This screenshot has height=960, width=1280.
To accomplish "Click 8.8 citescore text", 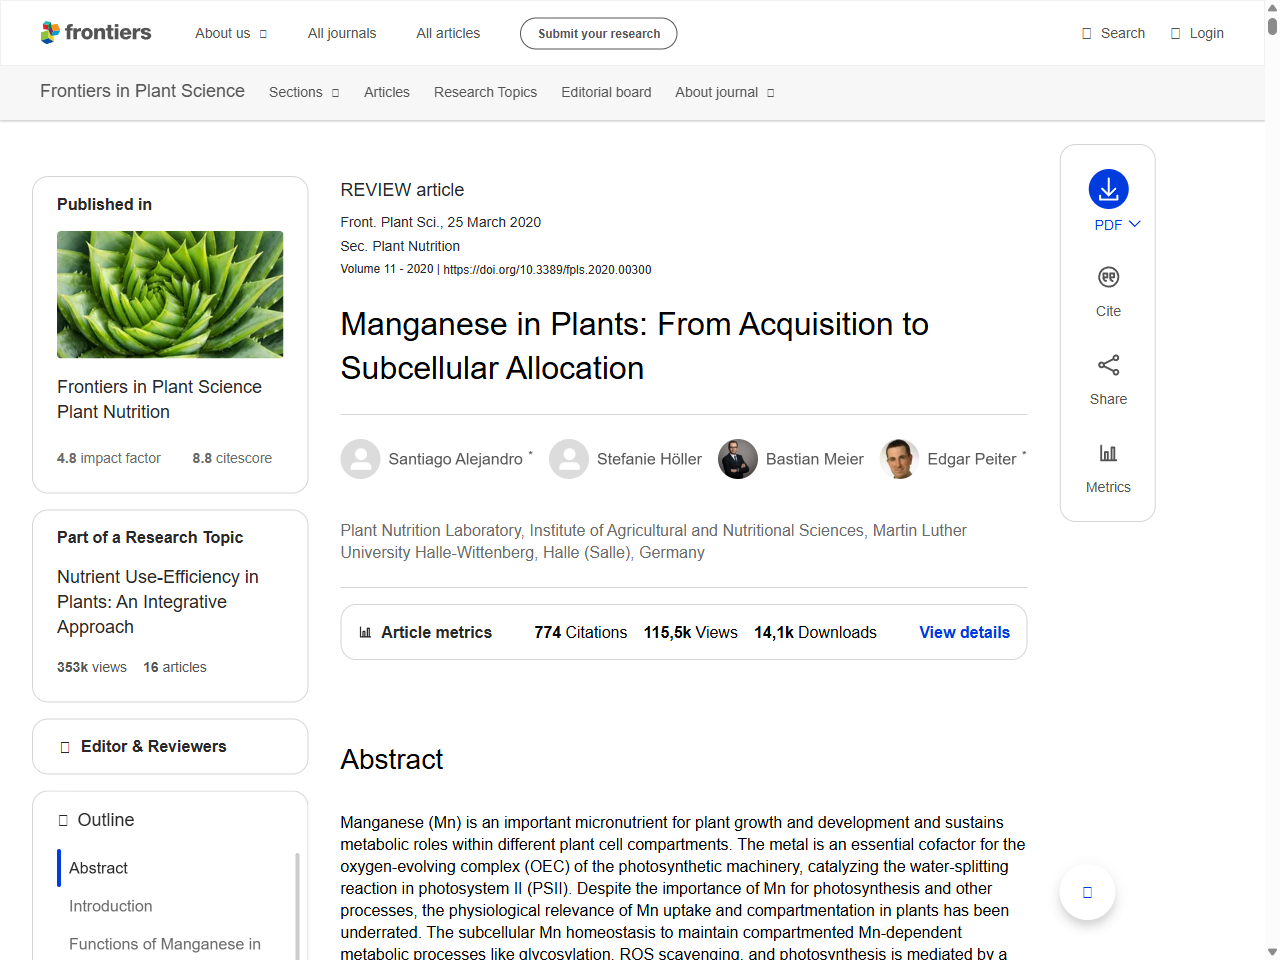I will click(x=232, y=458).
